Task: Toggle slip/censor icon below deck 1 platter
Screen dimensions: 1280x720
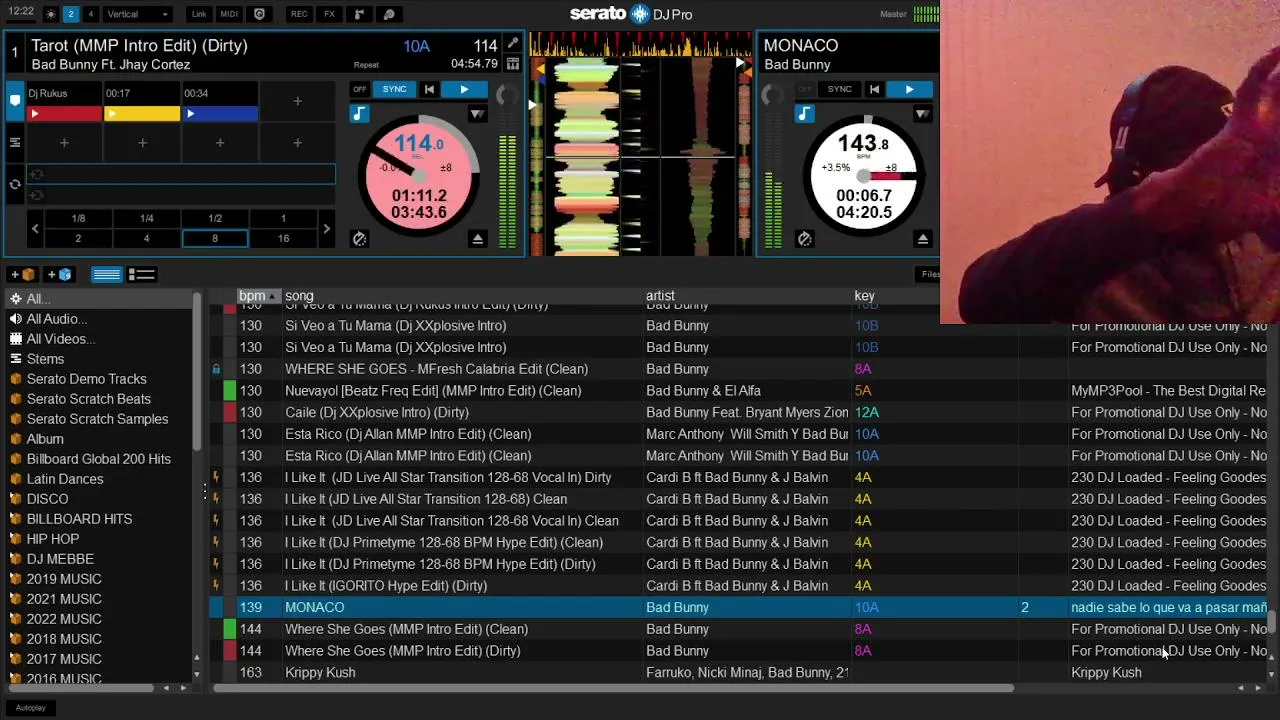Action: tap(359, 239)
